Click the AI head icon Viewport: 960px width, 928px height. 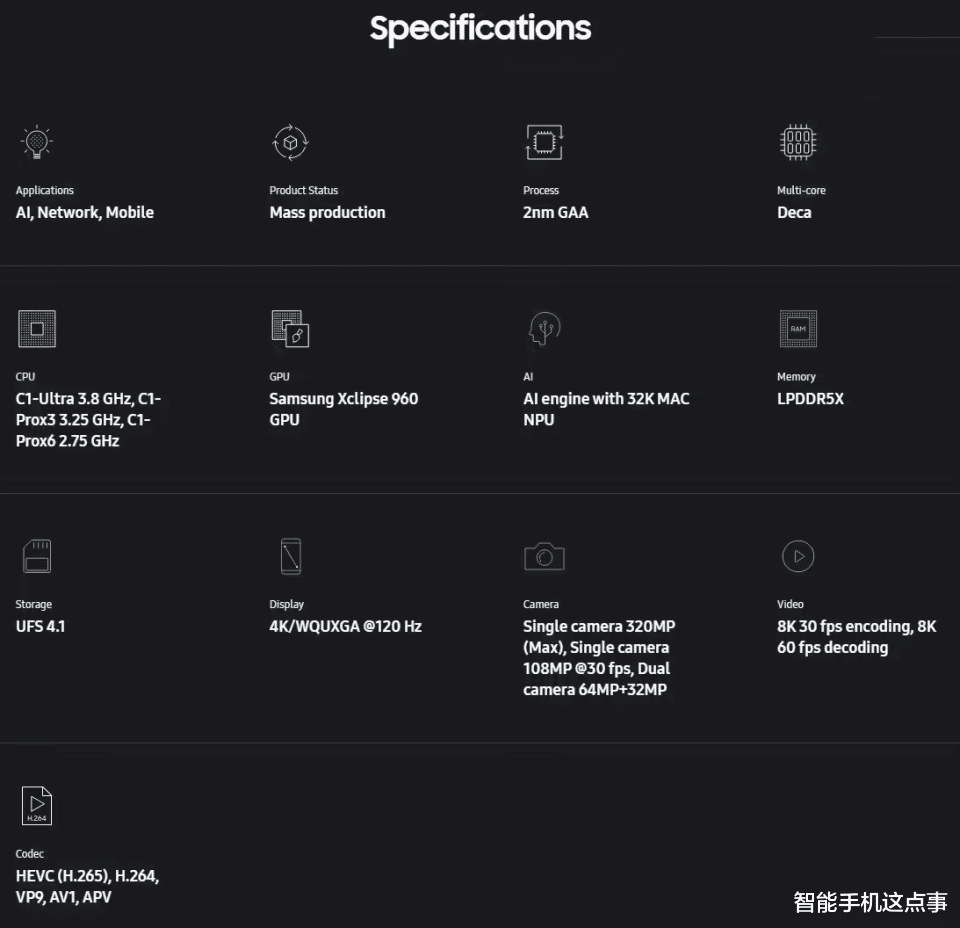(x=544, y=328)
